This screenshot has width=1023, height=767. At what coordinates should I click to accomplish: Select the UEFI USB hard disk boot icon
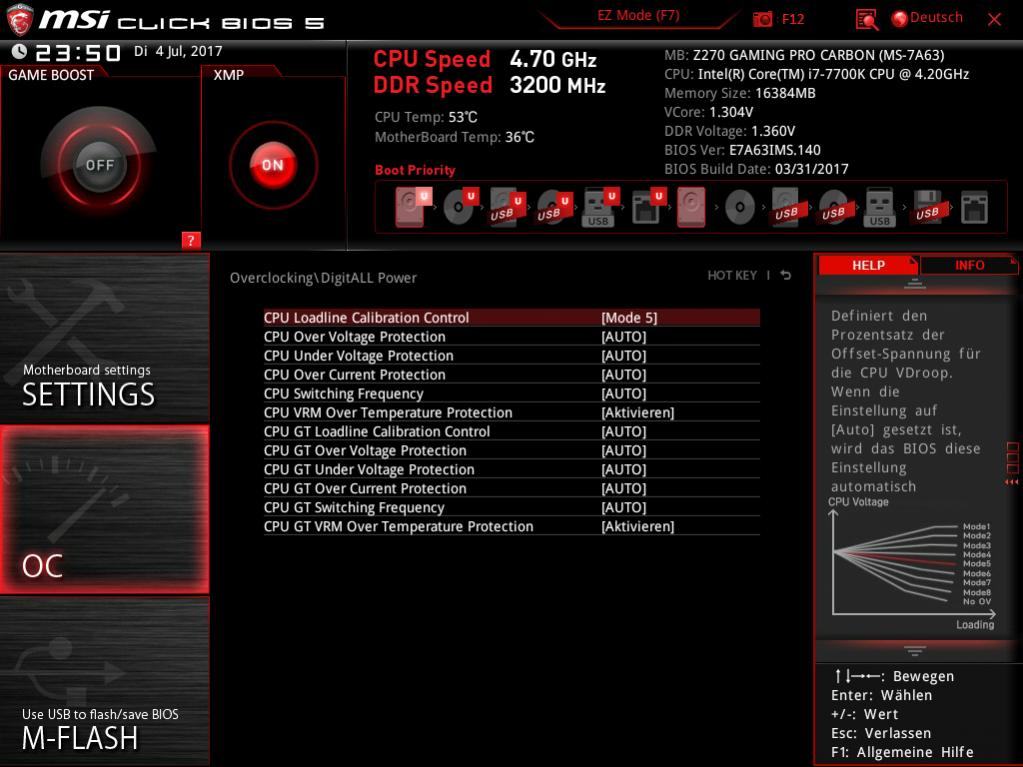coord(507,207)
